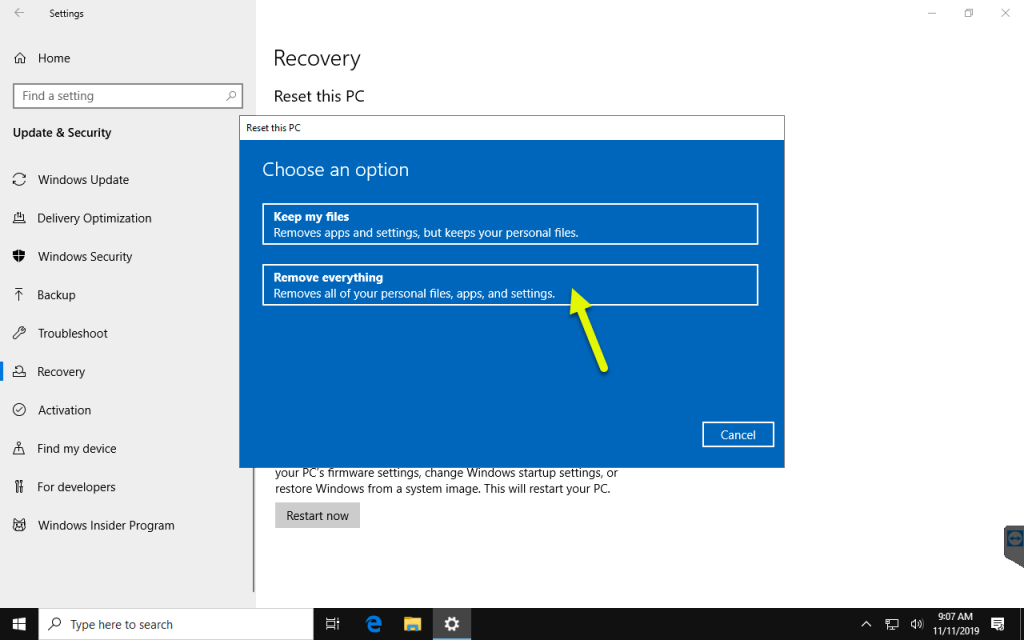Screen dimensions: 1024x640
Task: Click the Recovery page title
Action: coord(317,58)
